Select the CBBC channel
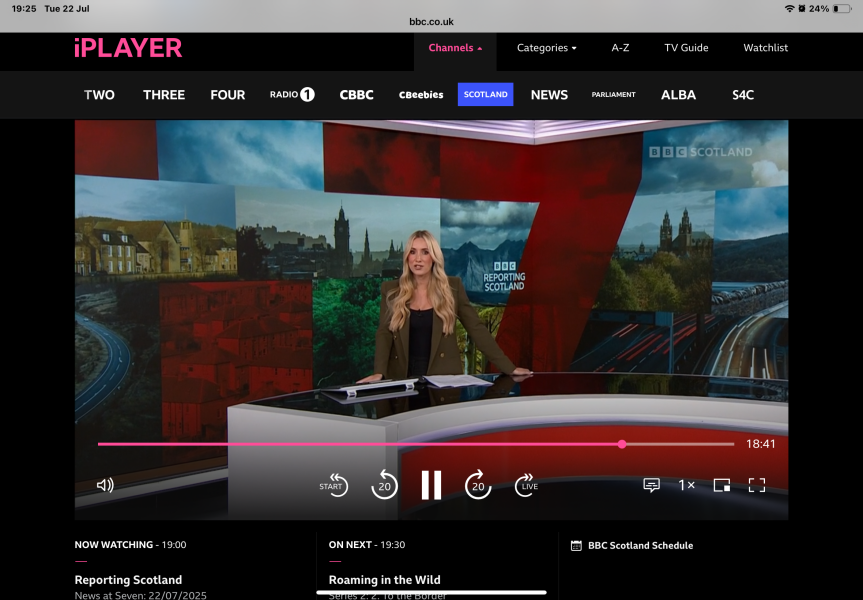 (x=356, y=95)
